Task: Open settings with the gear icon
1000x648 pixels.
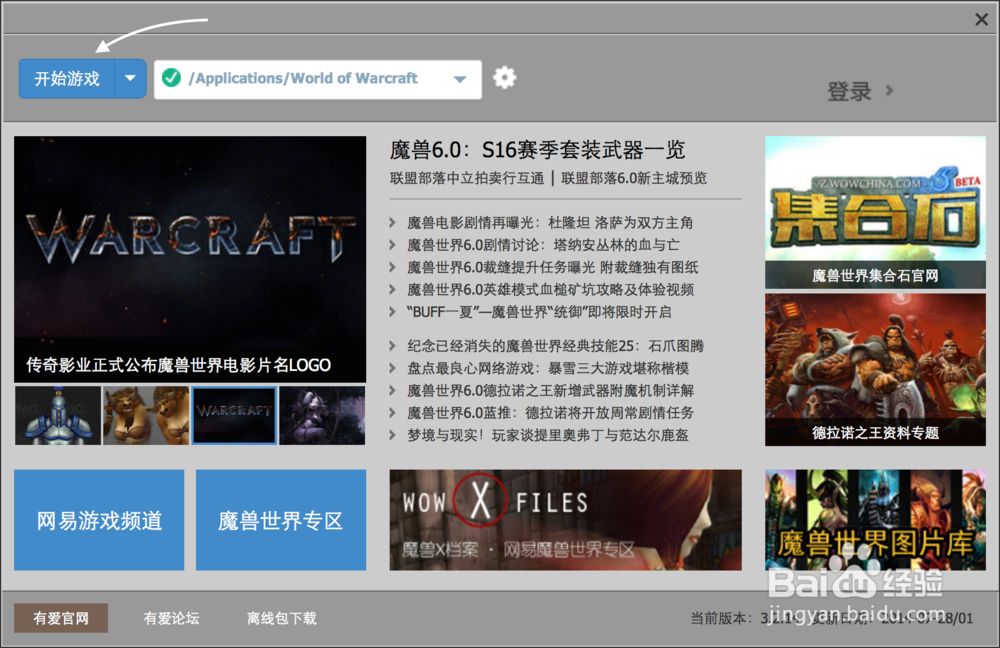Action: coord(504,78)
